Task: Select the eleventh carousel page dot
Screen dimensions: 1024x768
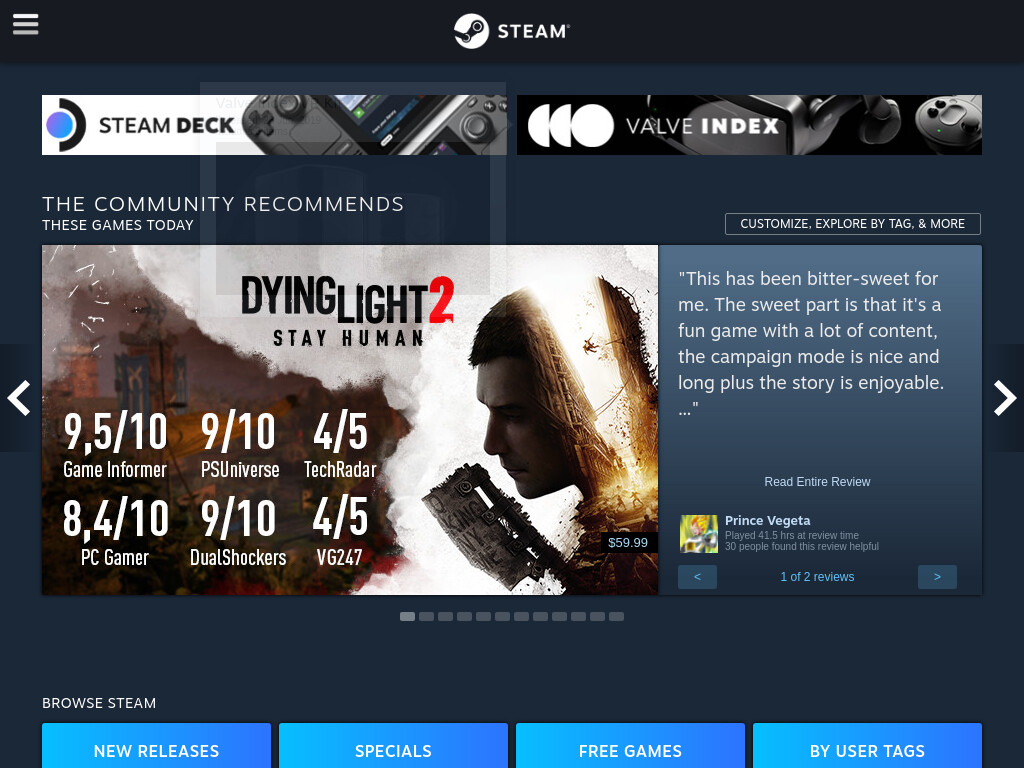Action: pyautogui.click(x=597, y=616)
